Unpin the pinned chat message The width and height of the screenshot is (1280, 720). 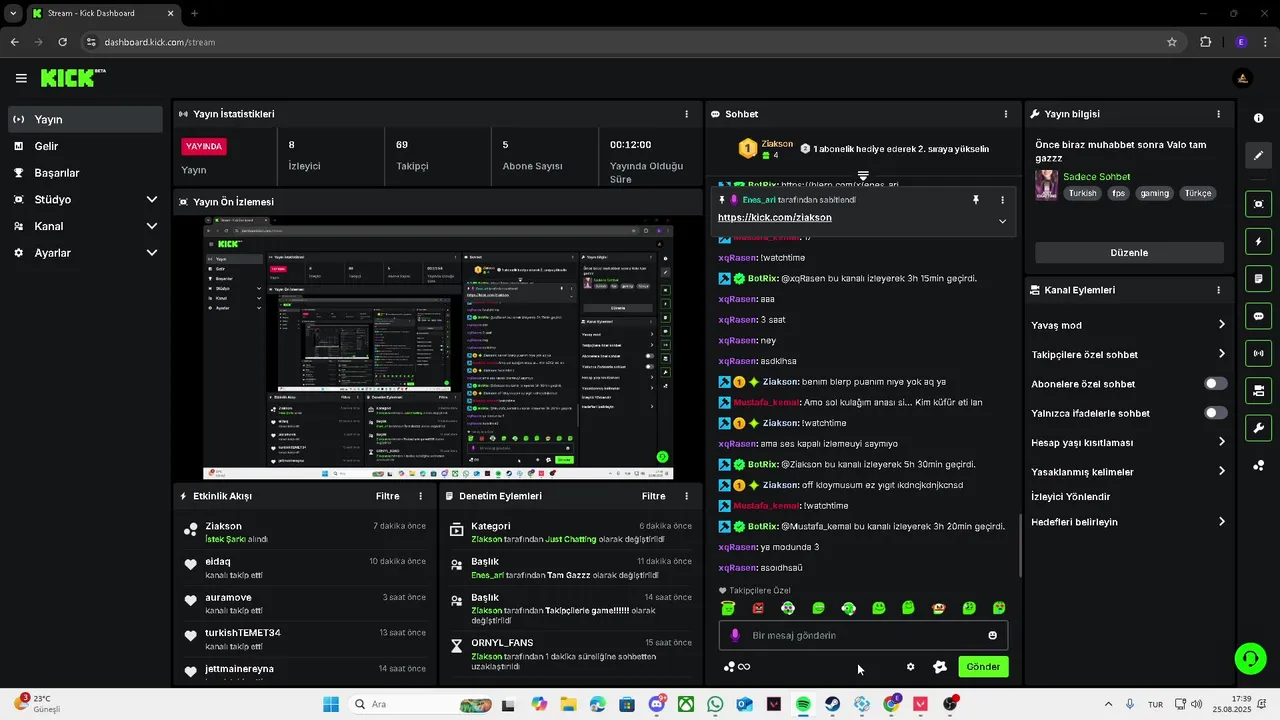tap(976, 200)
